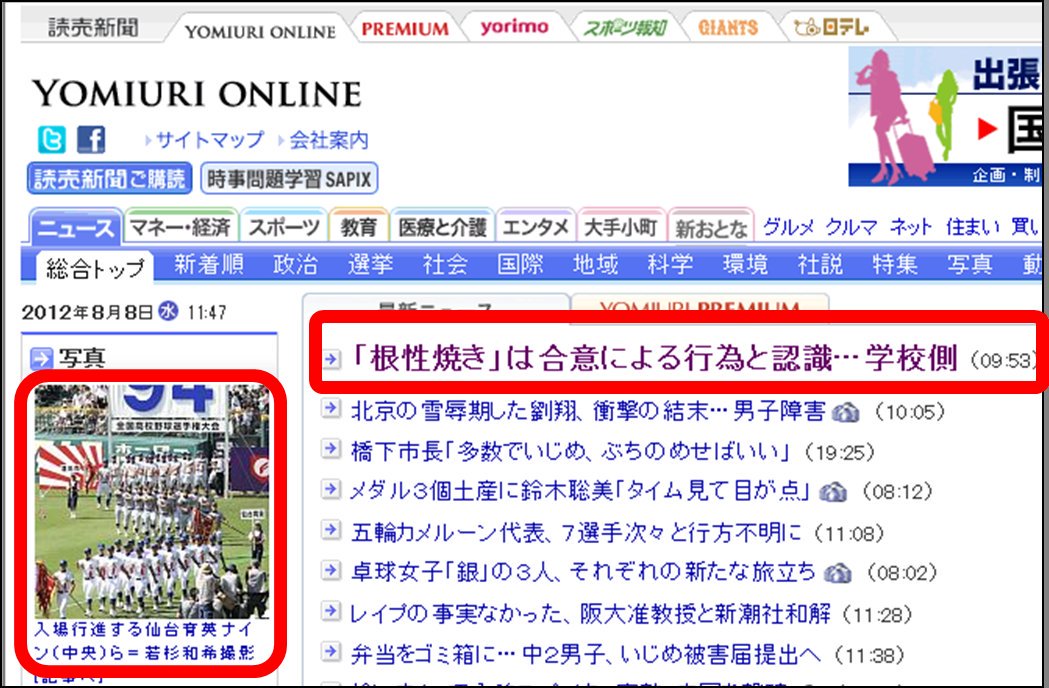Select 地域 in the sub navigation

[x=595, y=264]
